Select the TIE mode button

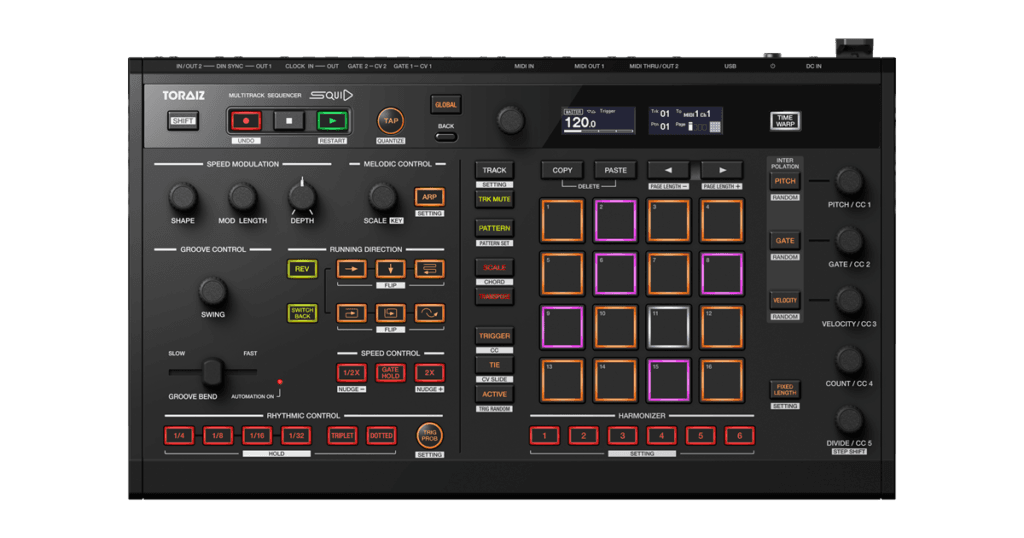pyautogui.click(x=494, y=365)
